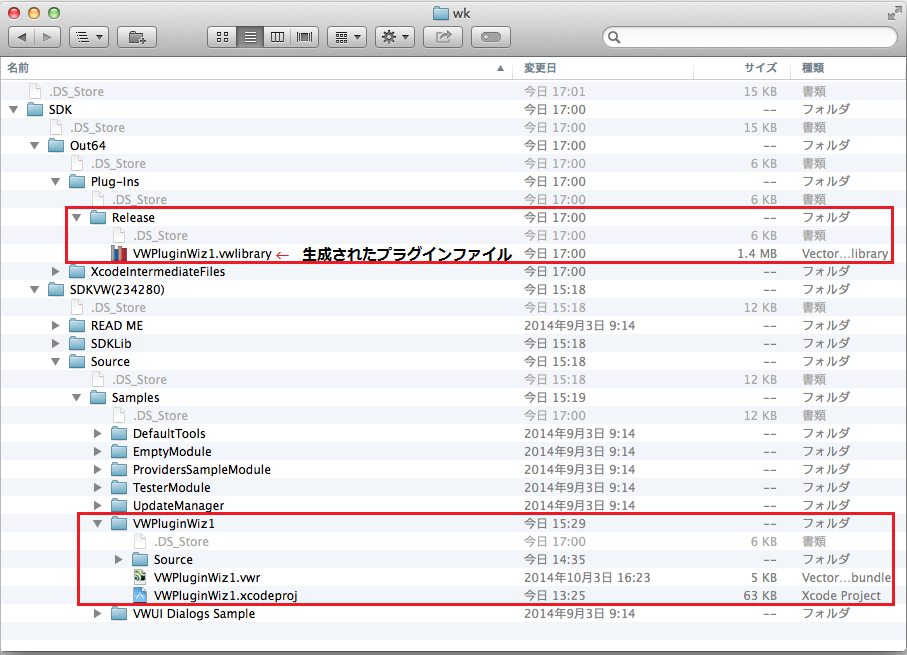Switch to column view
Screen dimensions: 907x655
(x=277, y=38)
